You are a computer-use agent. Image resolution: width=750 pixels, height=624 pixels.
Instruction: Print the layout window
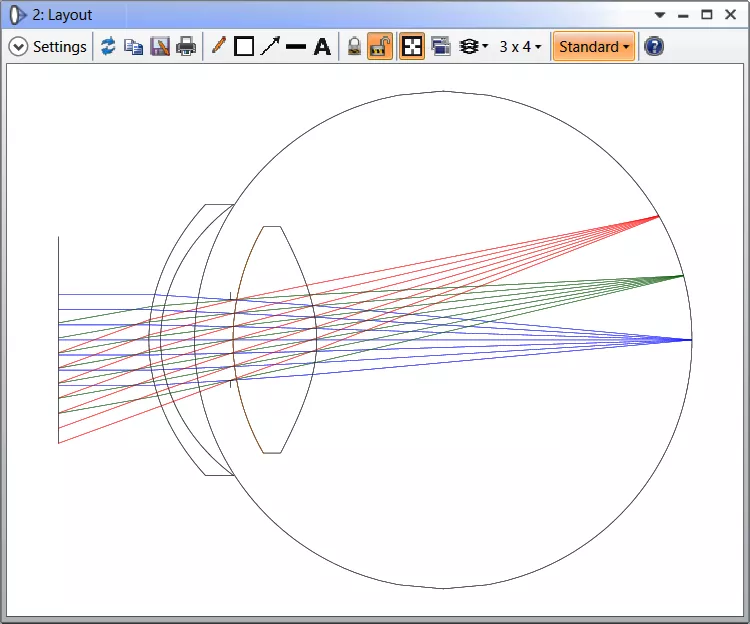[186, 47]
